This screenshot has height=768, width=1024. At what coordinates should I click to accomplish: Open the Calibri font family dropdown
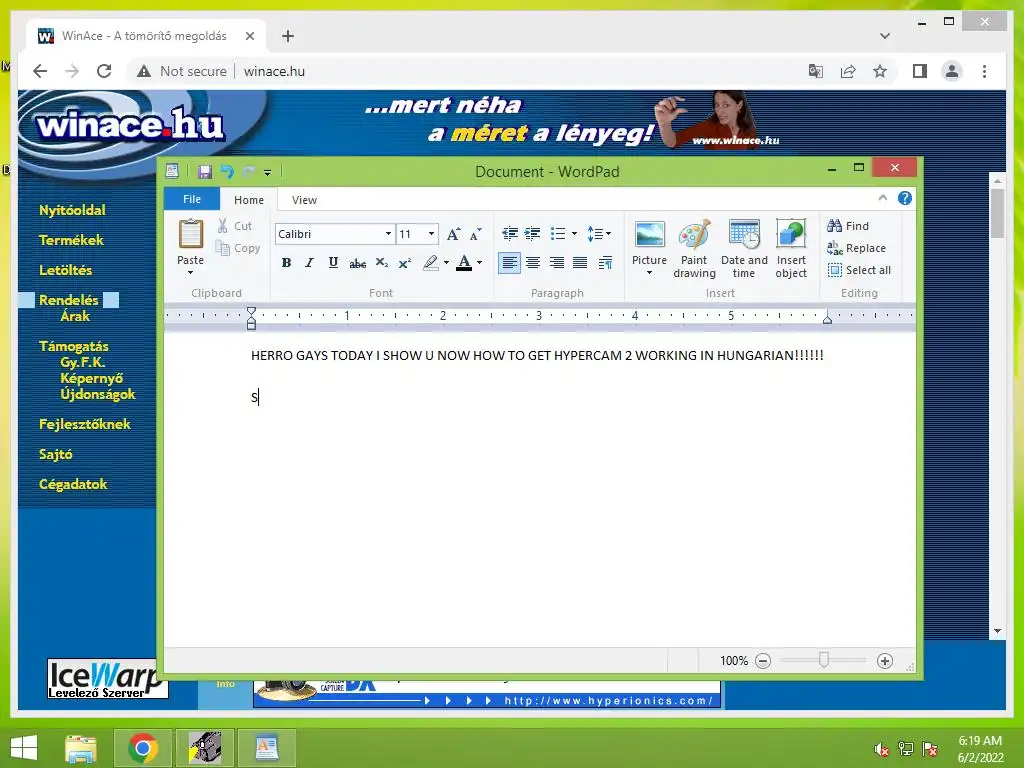pyautogui.click(x=388, y=234)
